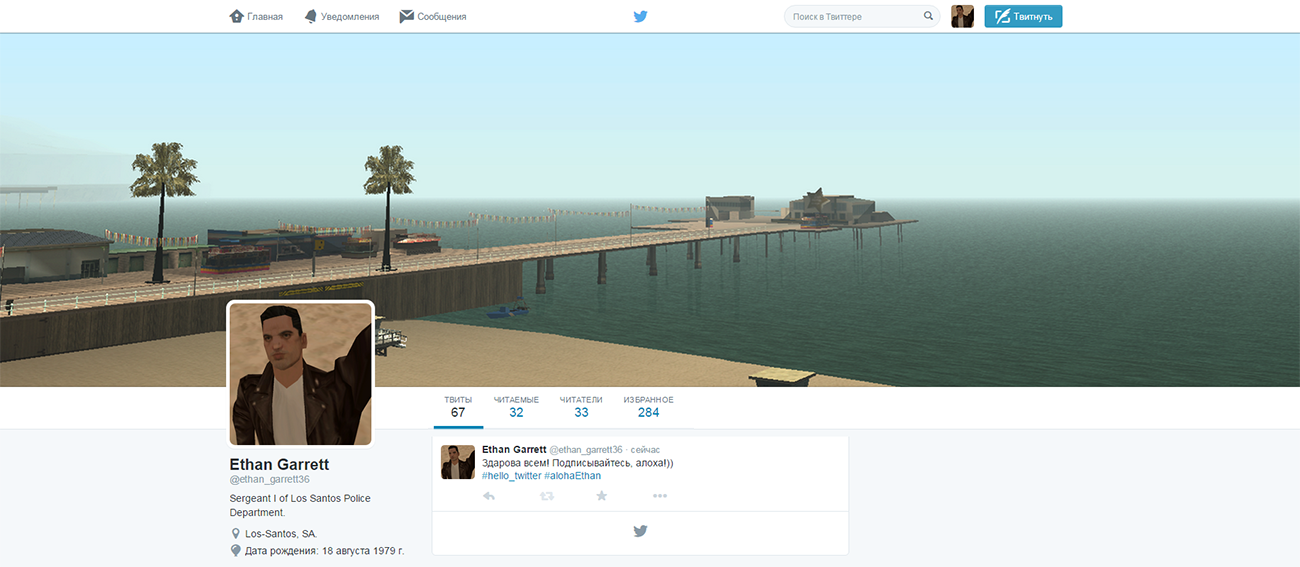Click the profile header beach image
The width and height of the screenshot is (1300, 567).
(x=650, y=210)
